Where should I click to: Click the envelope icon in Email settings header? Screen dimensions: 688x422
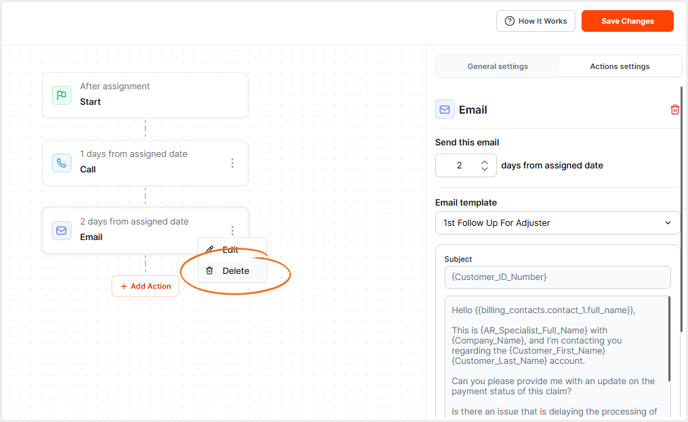444,110
